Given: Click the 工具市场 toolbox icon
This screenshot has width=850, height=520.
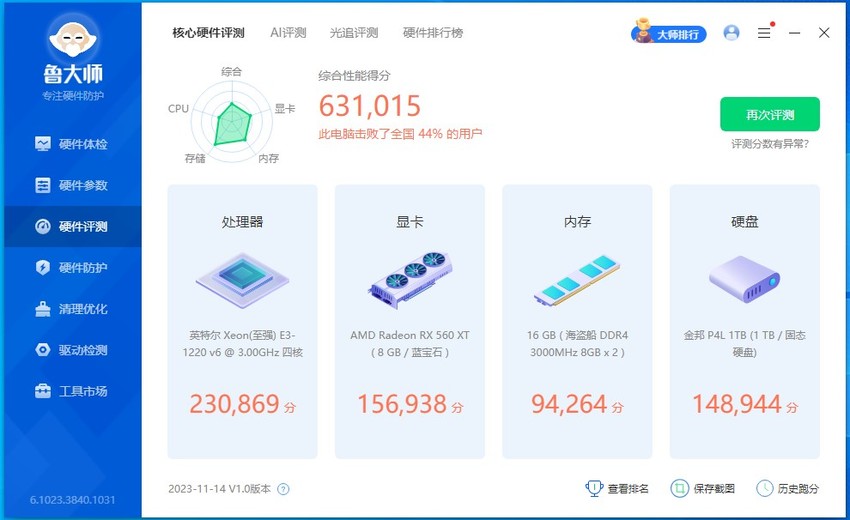Looking at the screenshot, I should tap(42, 391).
